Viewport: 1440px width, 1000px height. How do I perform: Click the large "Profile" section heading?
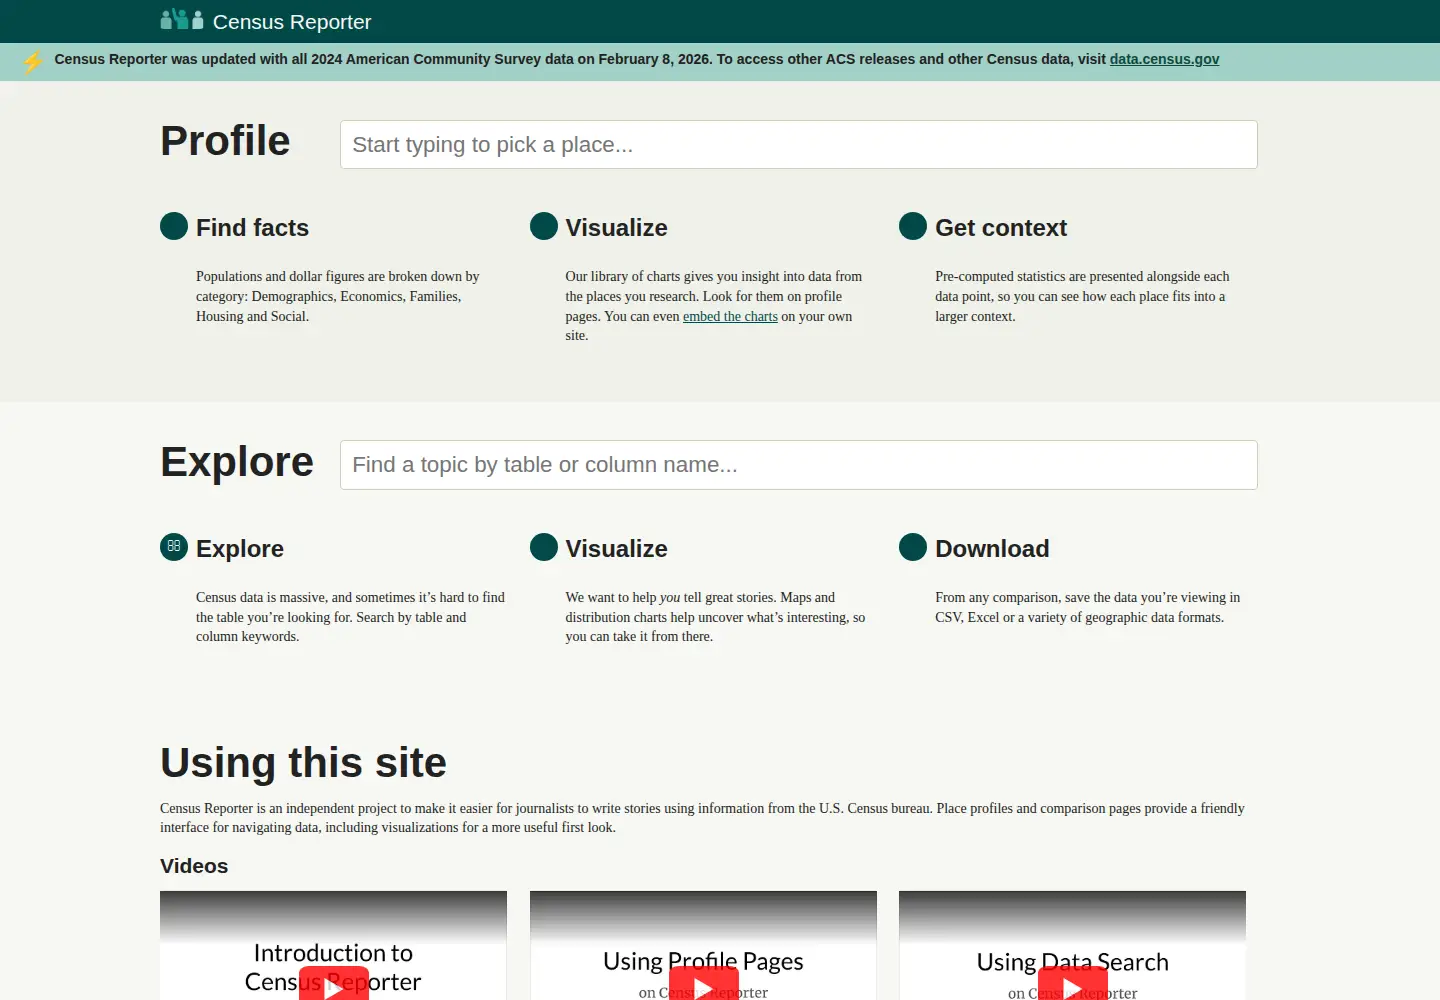tap(225, 141)
